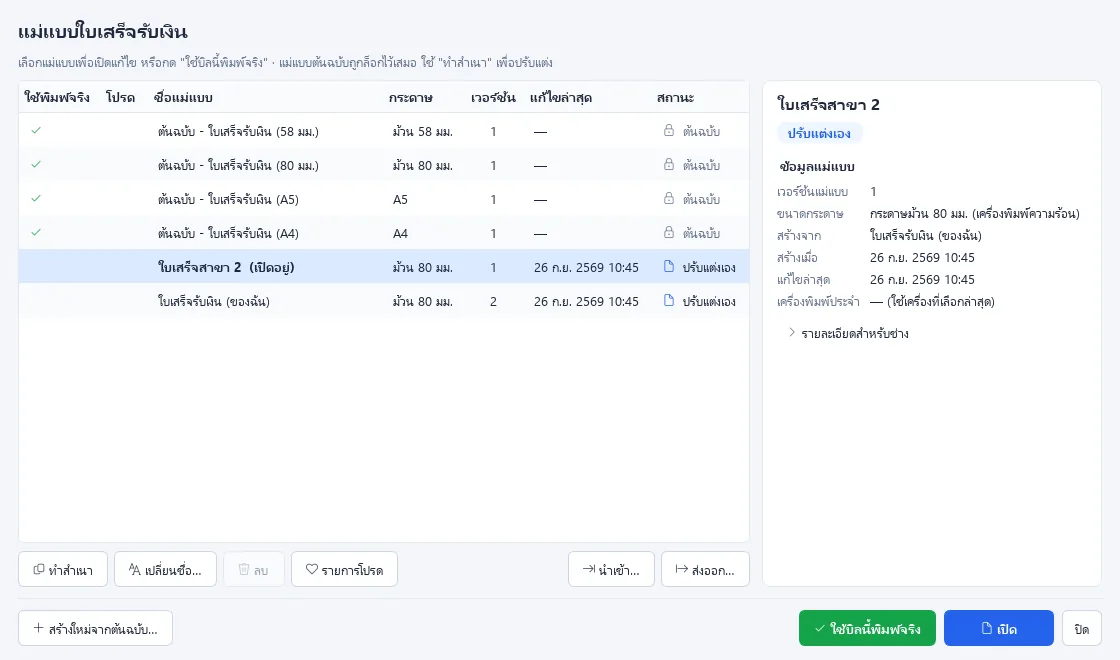Click the copy icon on the ทำสำเนา button

(39, 569)
